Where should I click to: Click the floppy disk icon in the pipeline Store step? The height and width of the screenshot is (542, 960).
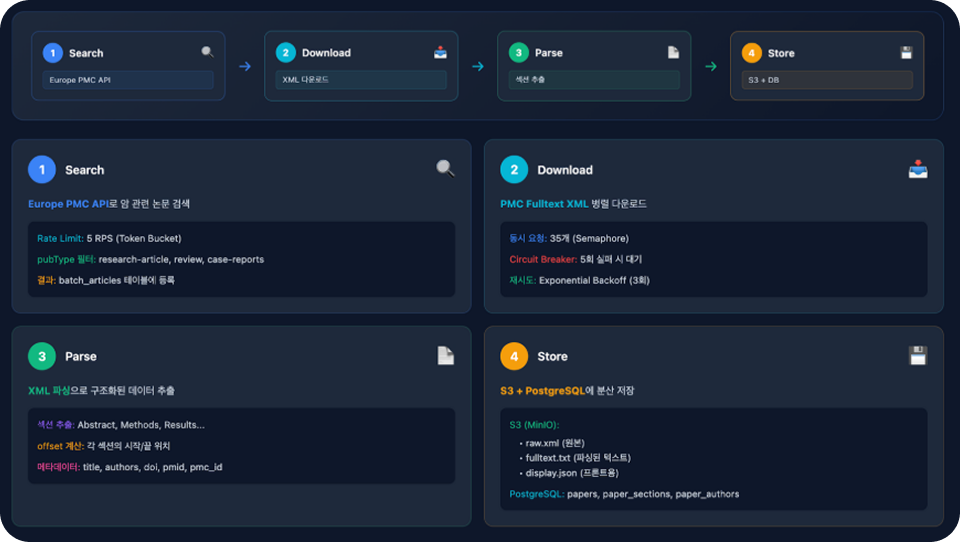point(906,52)
